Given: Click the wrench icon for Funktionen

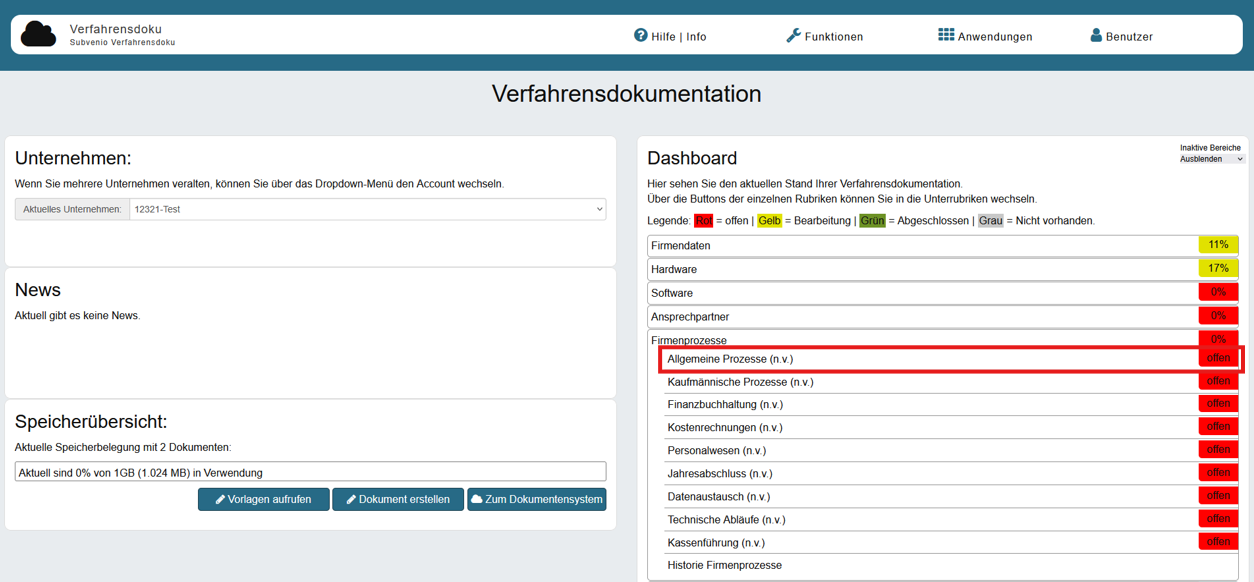Looking at the screenshot, I should point(793,35).
